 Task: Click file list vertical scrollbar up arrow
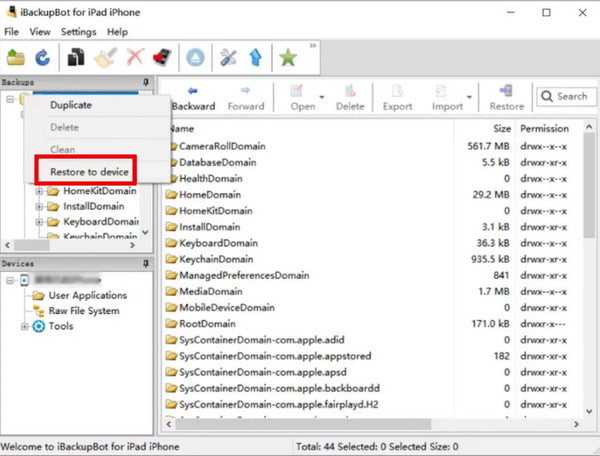pos(589,127)
